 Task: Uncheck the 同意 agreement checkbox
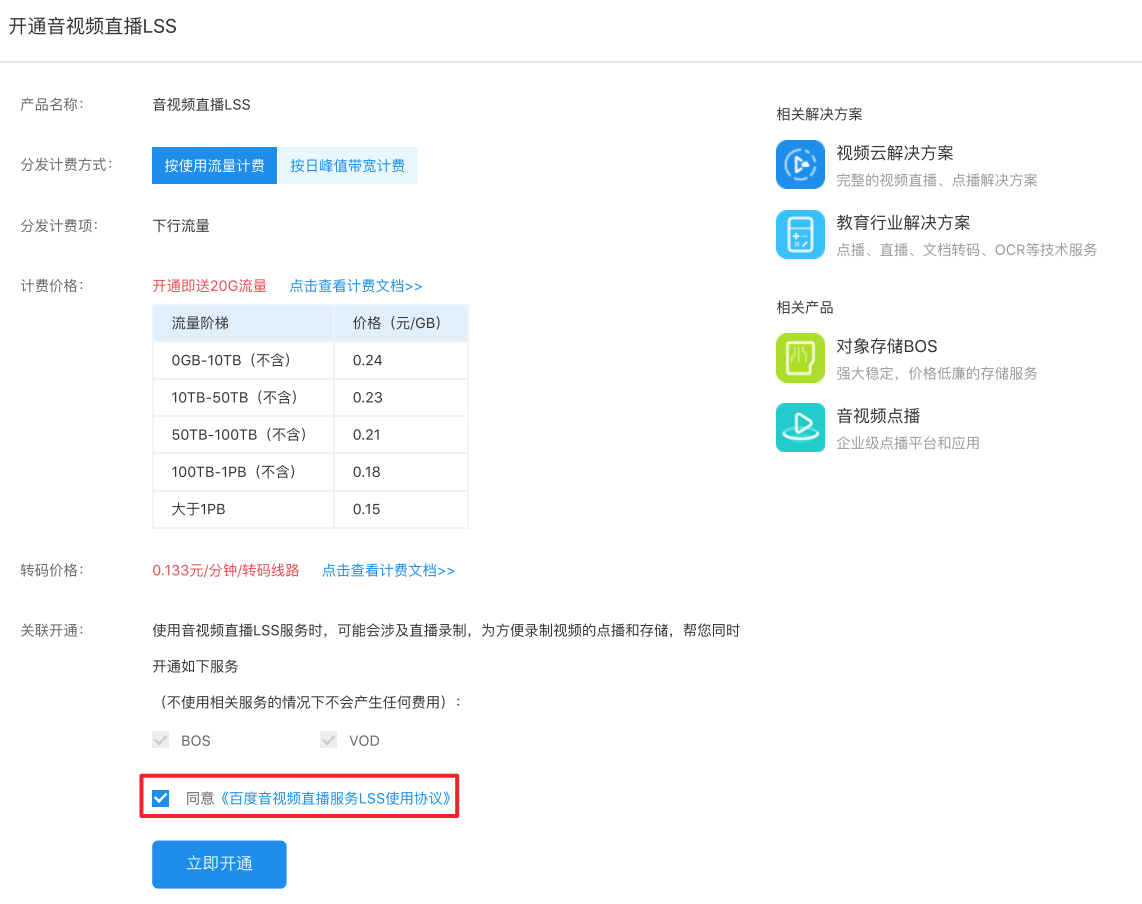tap(161, 798)
